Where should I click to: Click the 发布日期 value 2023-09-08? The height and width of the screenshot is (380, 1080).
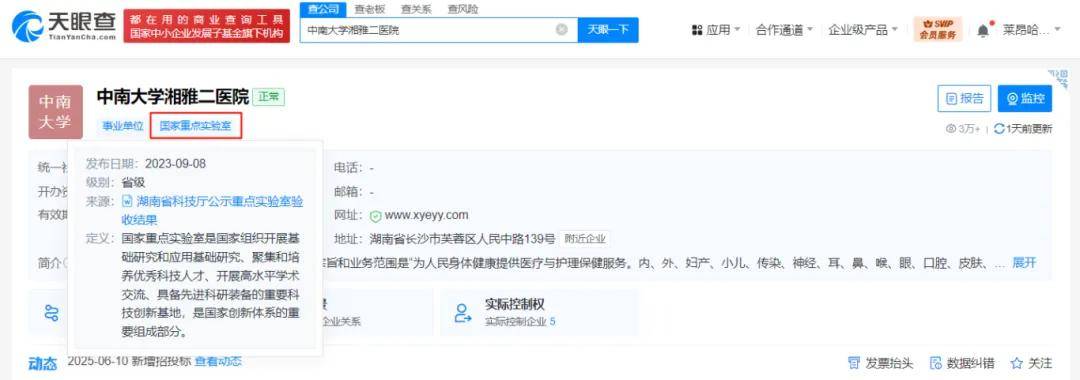(x=175, y=164)
